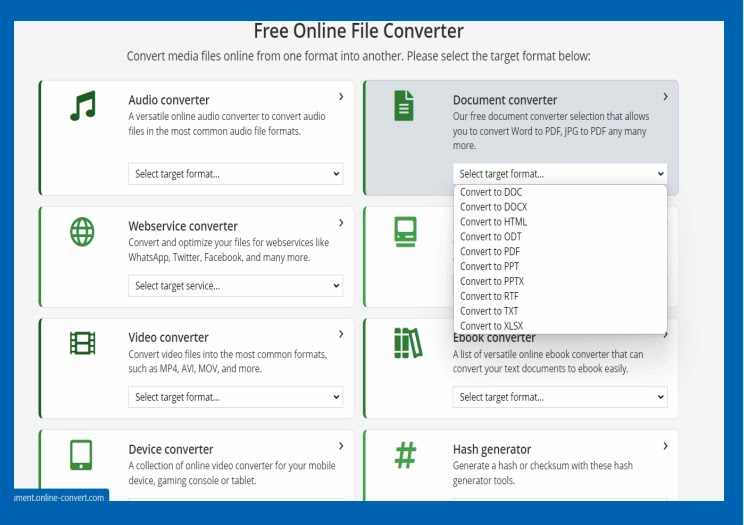Expand Device converter chevron arrow
This screenshot has width=744, height=525.
pos(341,446)
